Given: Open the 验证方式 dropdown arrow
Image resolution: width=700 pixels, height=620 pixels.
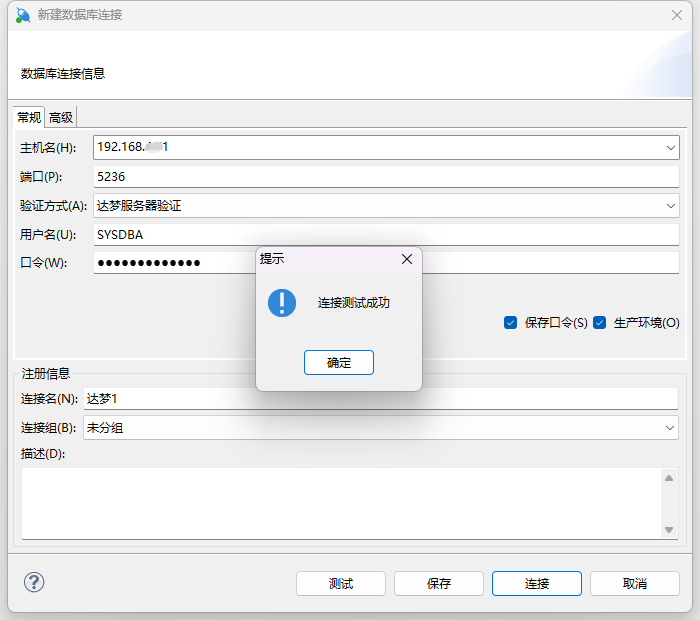Looking at the screenshot, I should [671, 206].
